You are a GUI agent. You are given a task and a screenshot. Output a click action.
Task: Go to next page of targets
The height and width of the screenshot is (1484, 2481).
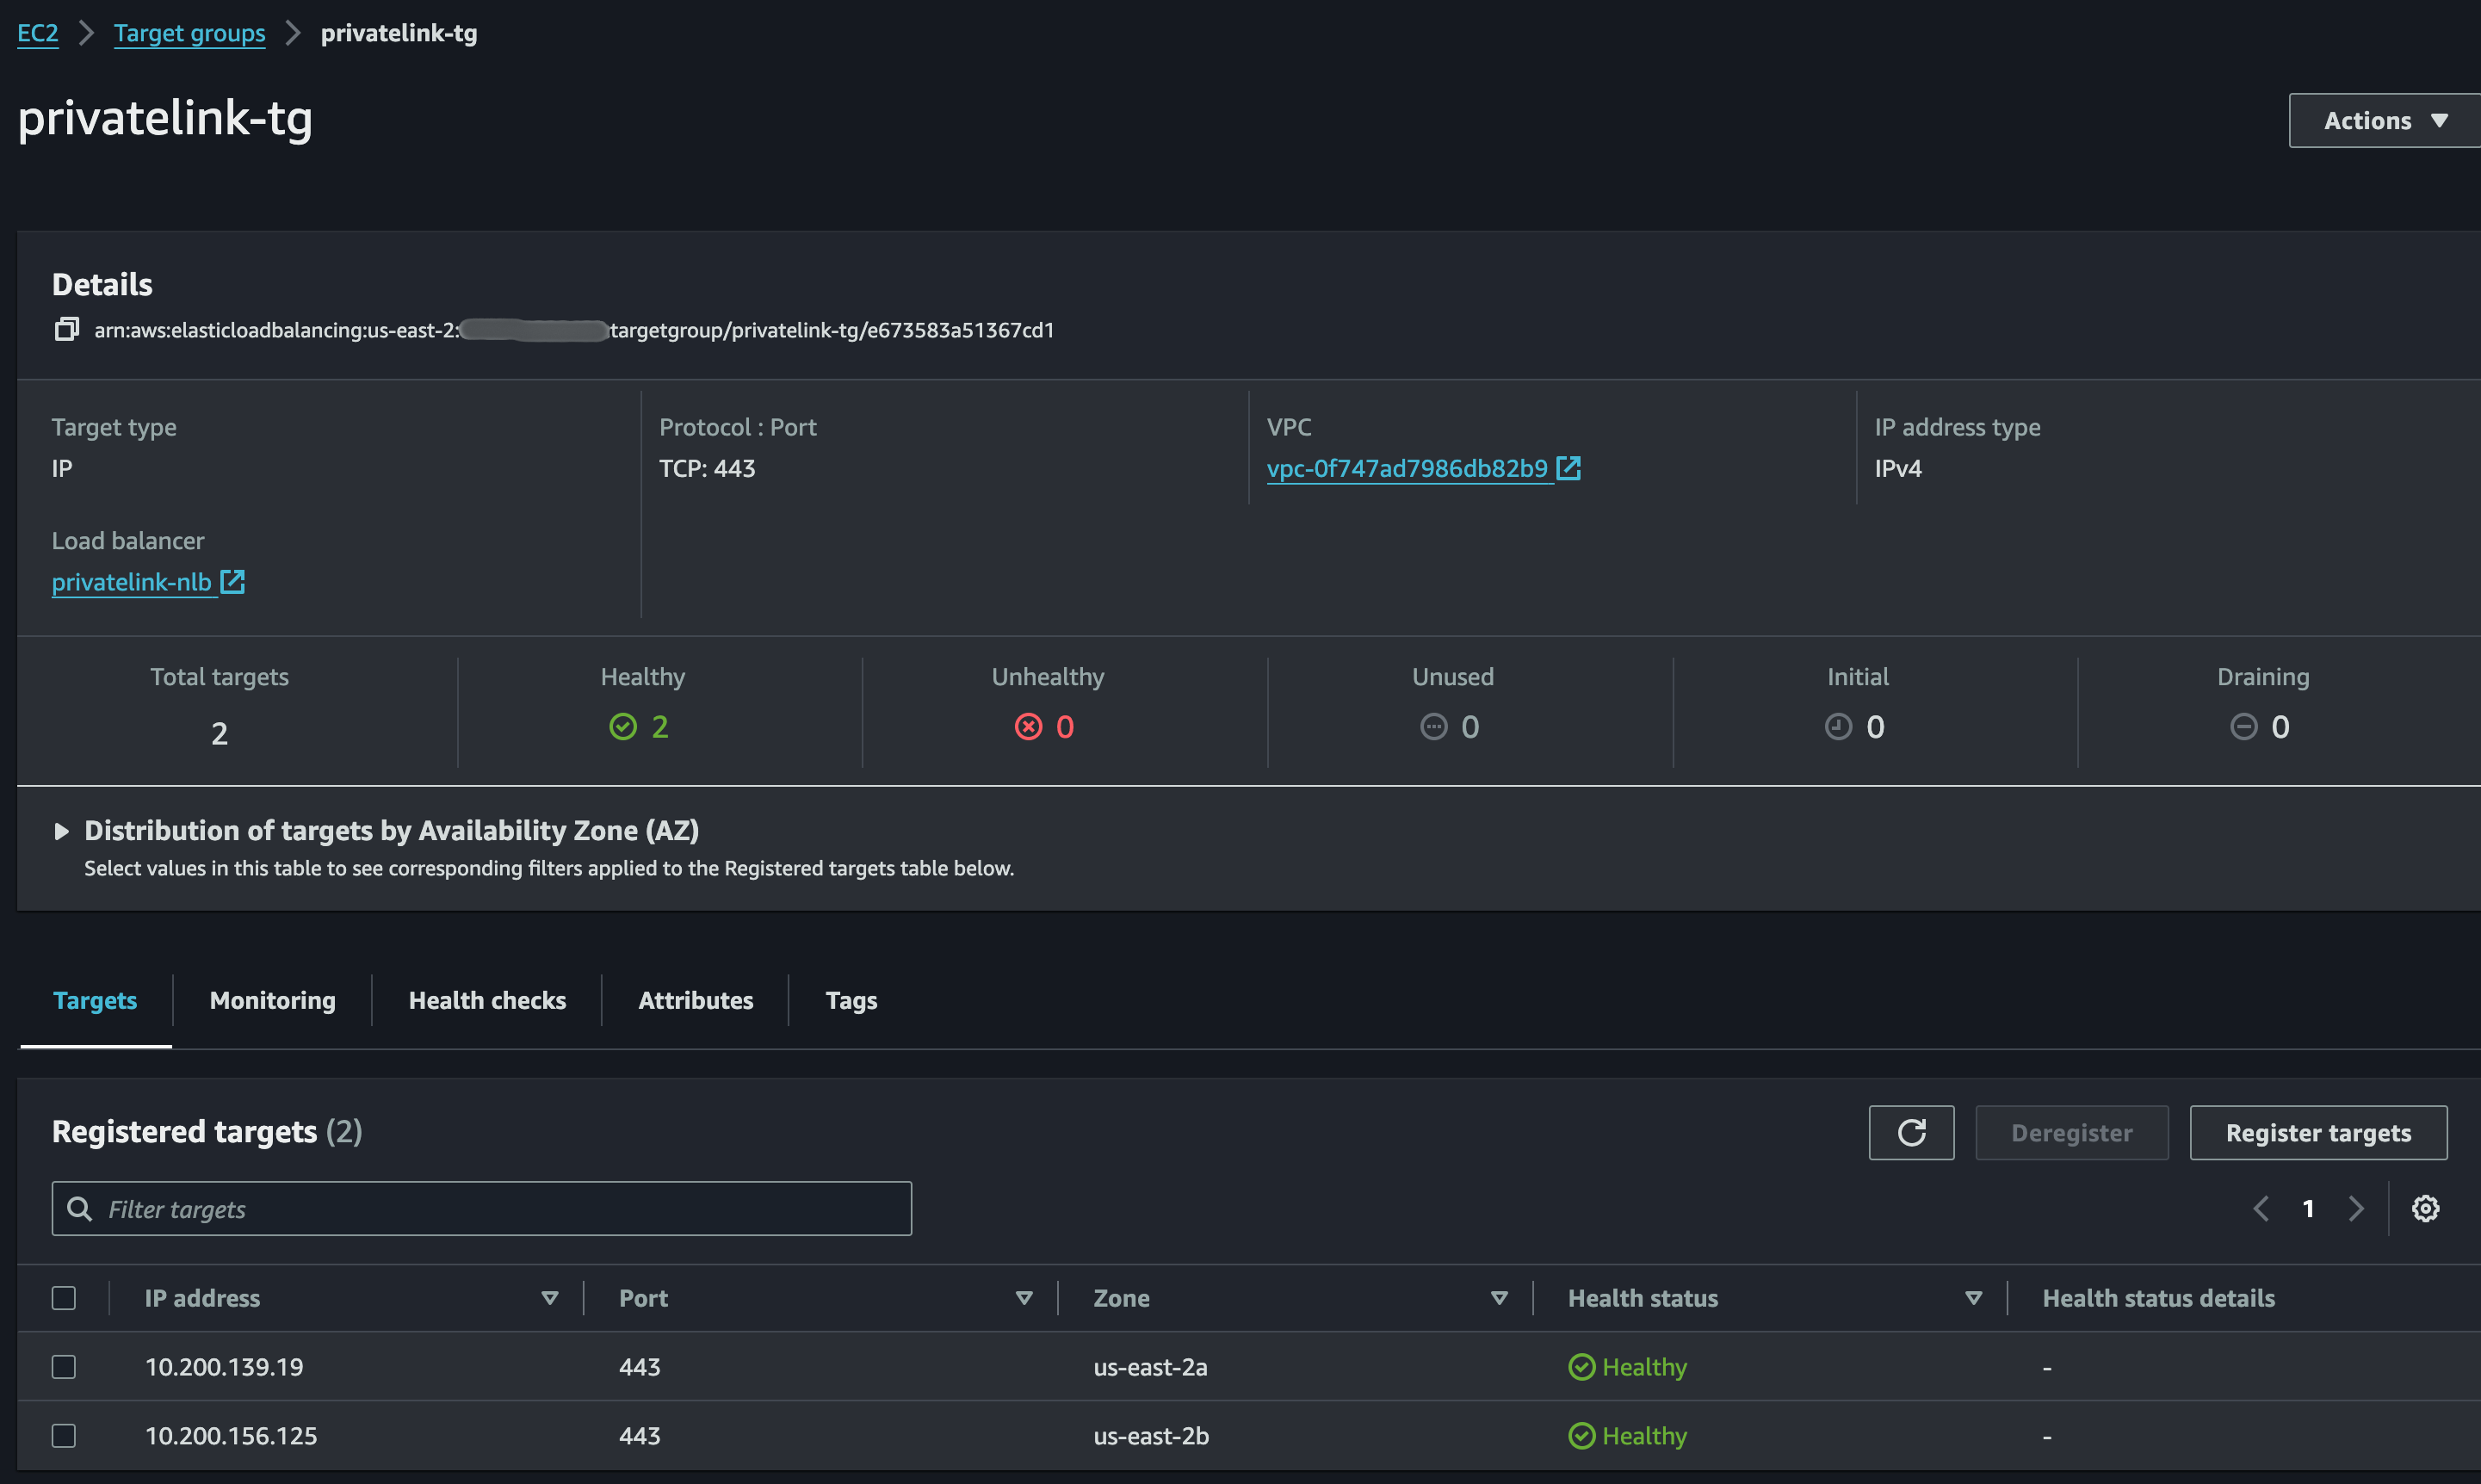pyautogui.click(x=2356, y=1208)
